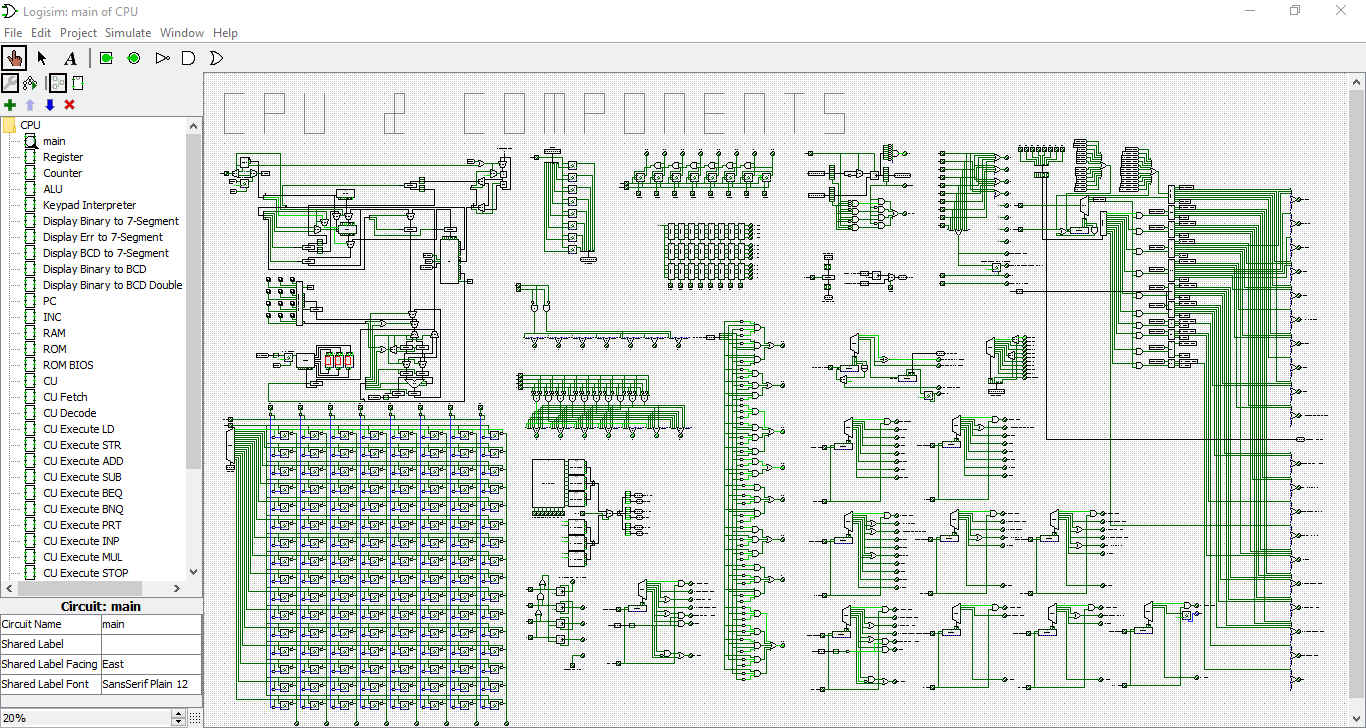Viewport: 1366px width, 728px height.
Task: Select Display Binary to 7-Segment circuit
Action: pos(111,221)
